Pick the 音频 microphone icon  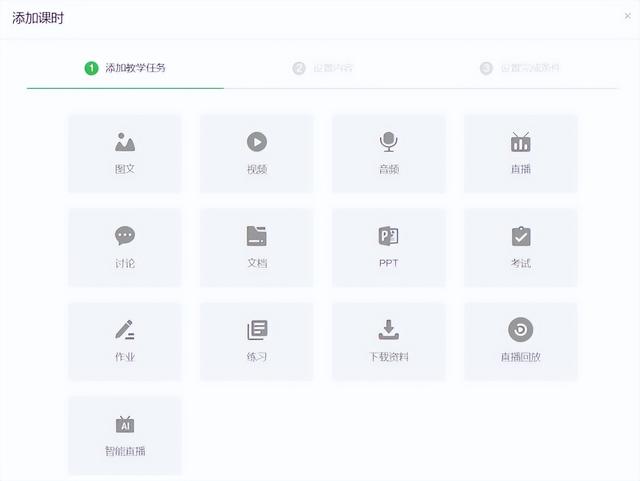[x=389, y=142]
